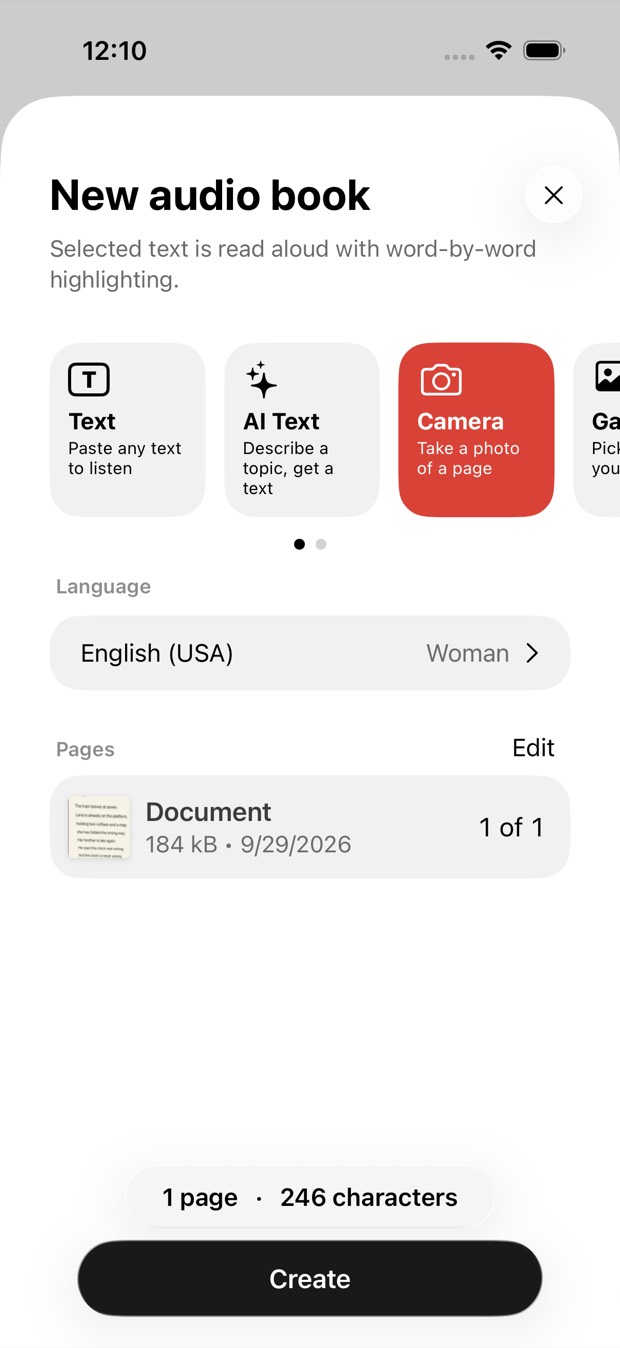The height and width of the screenshot is (1348, 620).
Task: Tap the 1 page · 246 characters summary
Action: [x=310, y=1197]
